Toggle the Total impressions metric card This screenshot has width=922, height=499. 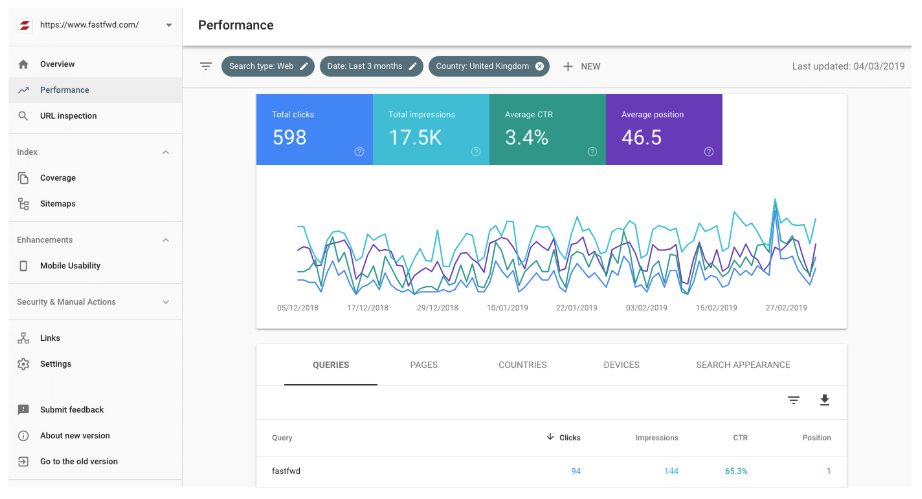click(431, 129)
